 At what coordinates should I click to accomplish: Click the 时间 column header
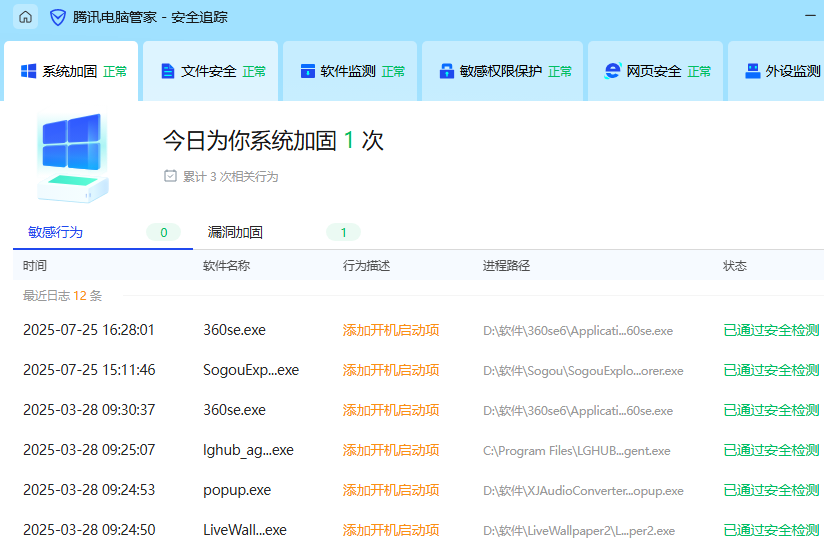tap(35, 266)
